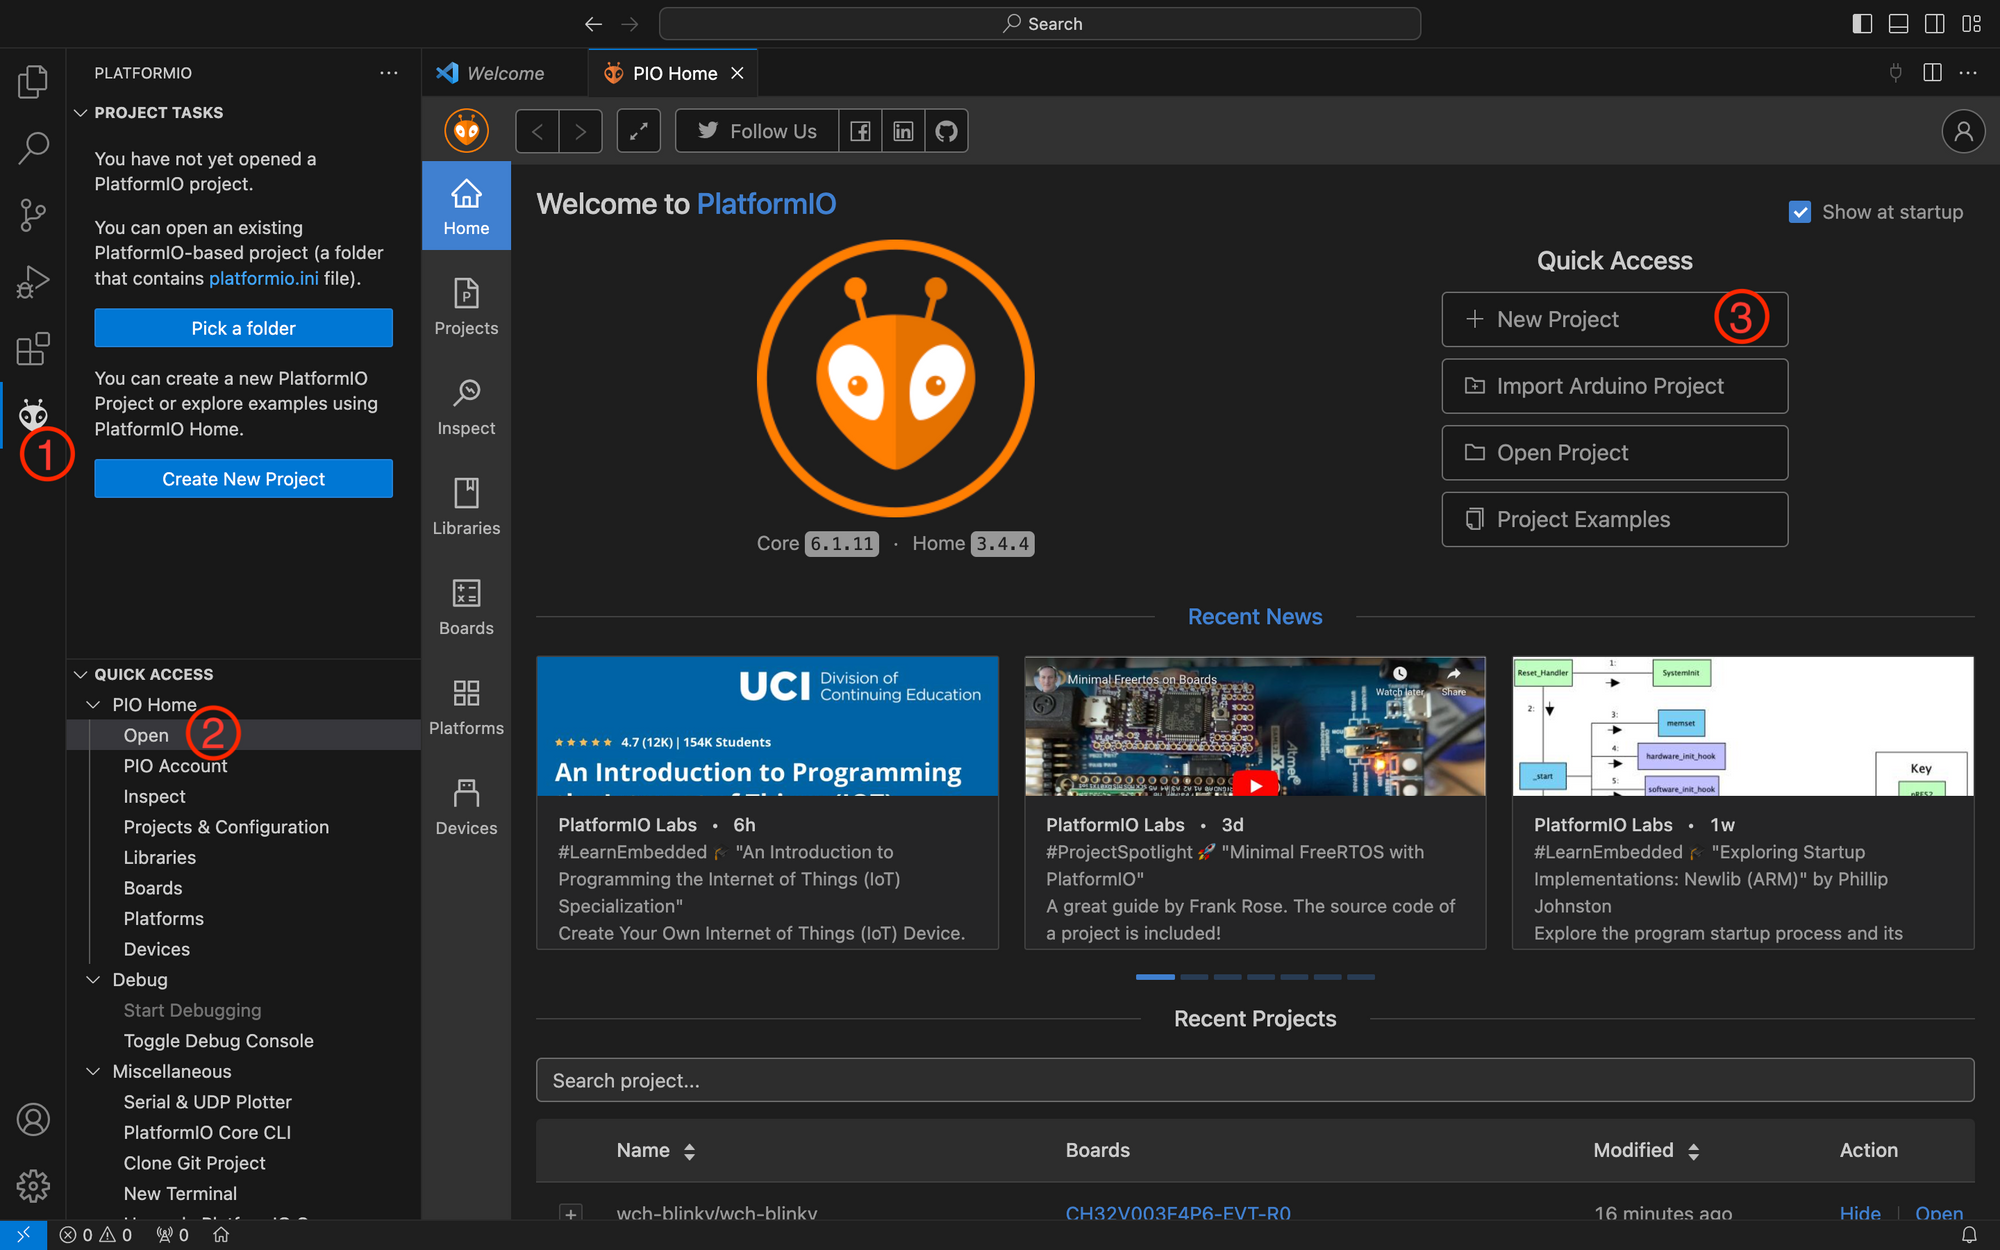Click the expand fullscreen arrows icon
Image resolution: width=2000 pixels, height=1250 pixels.
click(638, 131)
